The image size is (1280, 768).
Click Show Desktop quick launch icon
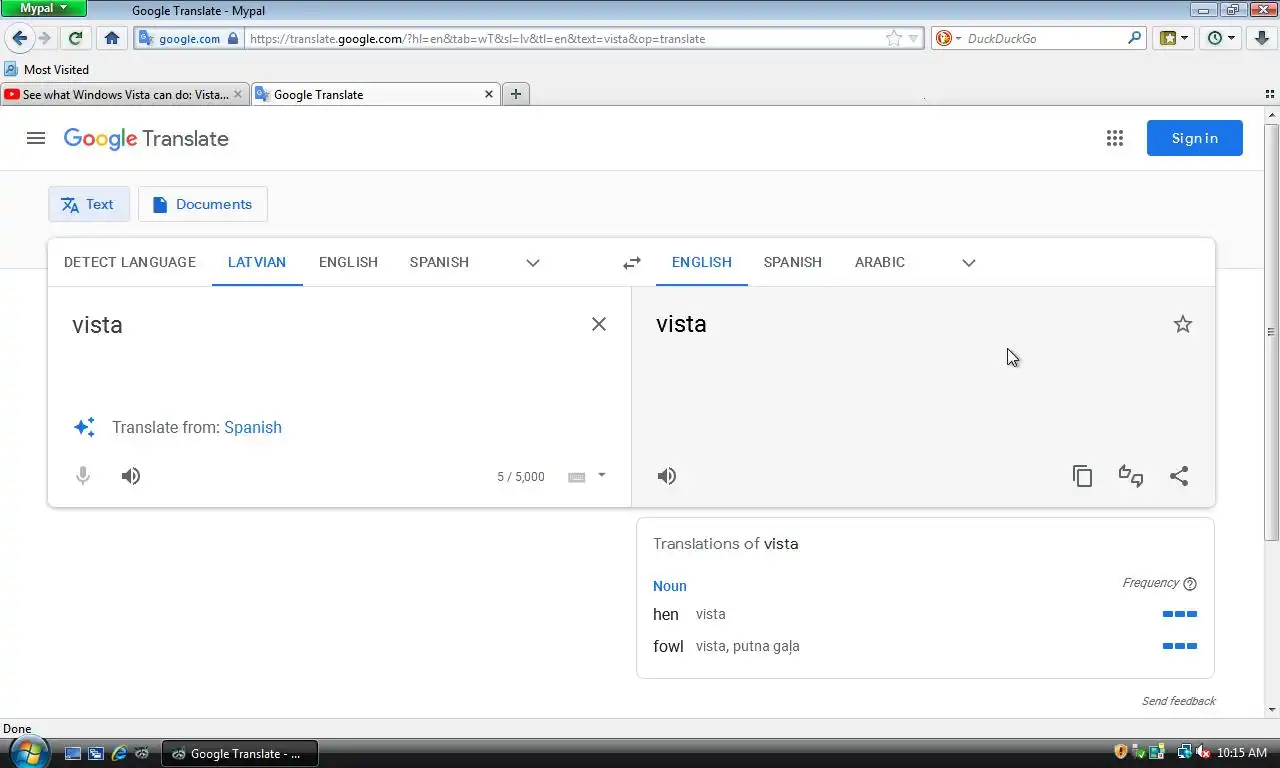point(73,753)
